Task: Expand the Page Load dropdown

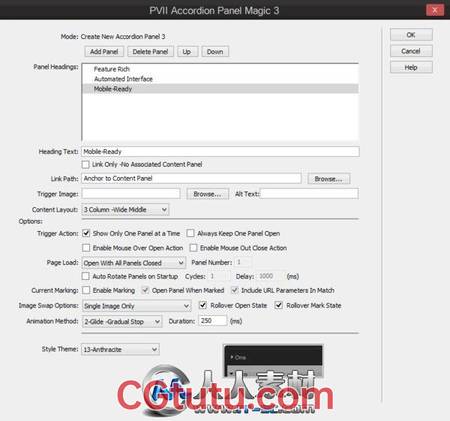Action: pyautogui.click(x=134, y=263)
